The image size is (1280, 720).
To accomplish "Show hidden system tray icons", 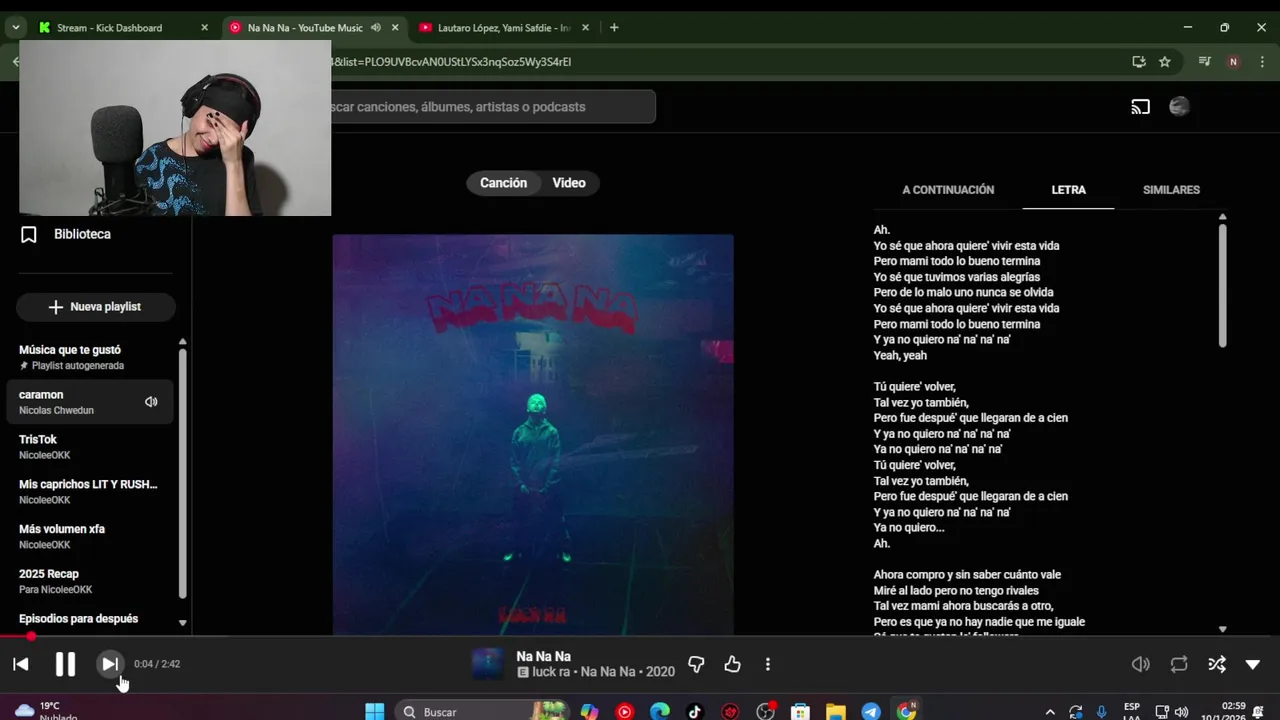I will pyautogui.click(x=1049, y=712).
